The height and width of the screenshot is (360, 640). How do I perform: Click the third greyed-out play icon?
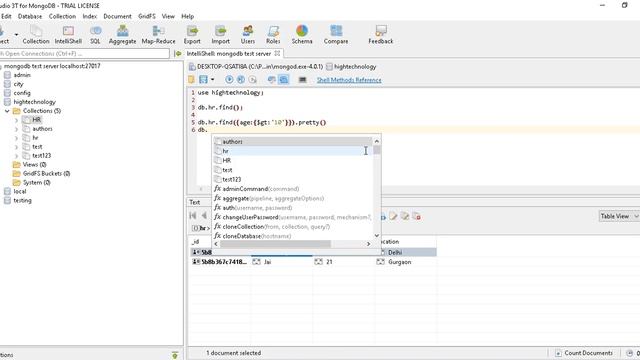tap(253, 80)
